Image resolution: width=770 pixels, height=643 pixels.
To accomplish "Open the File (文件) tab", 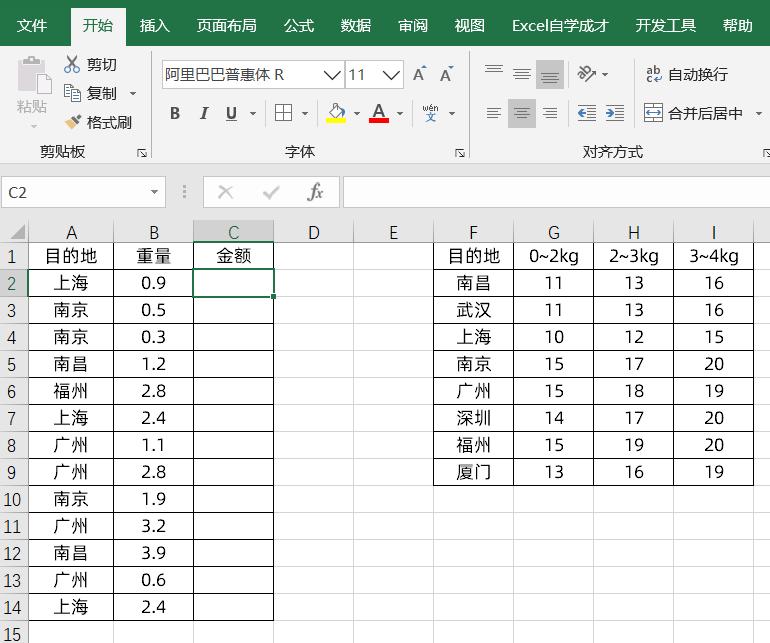I will pos(31,26).
